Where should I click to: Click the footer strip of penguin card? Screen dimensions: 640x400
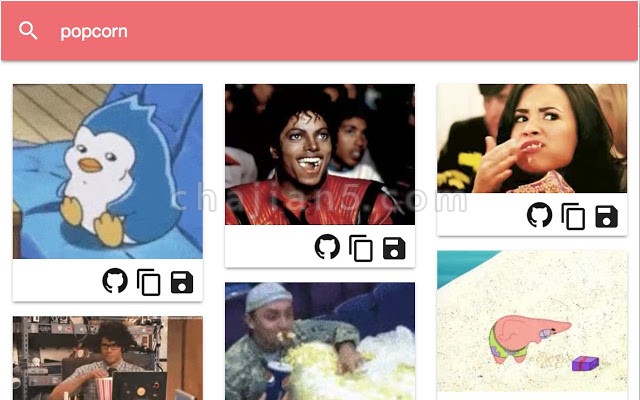pos(108,280)
